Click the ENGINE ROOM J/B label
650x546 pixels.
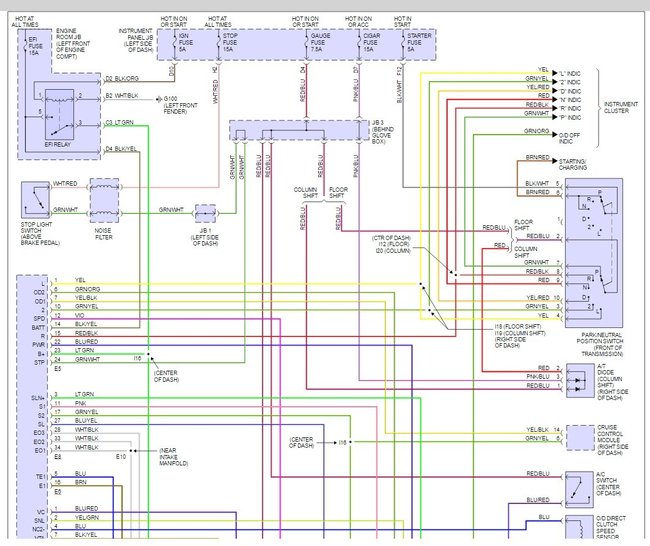(73, 44)
